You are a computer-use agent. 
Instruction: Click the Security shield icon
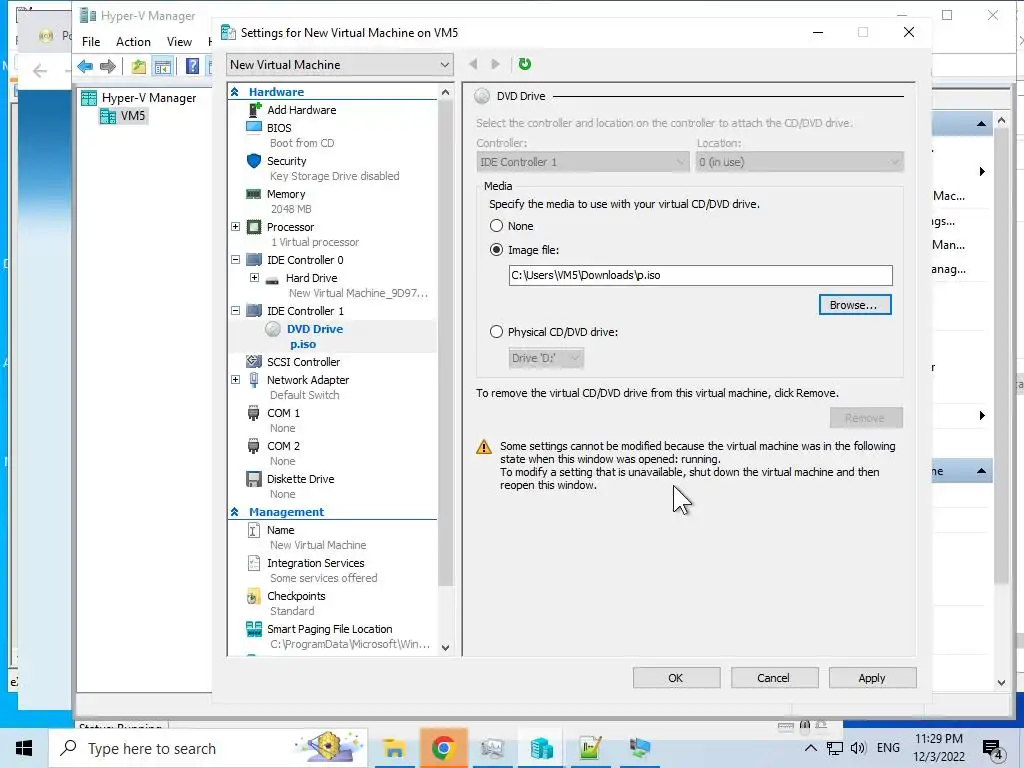click(254, 161)
